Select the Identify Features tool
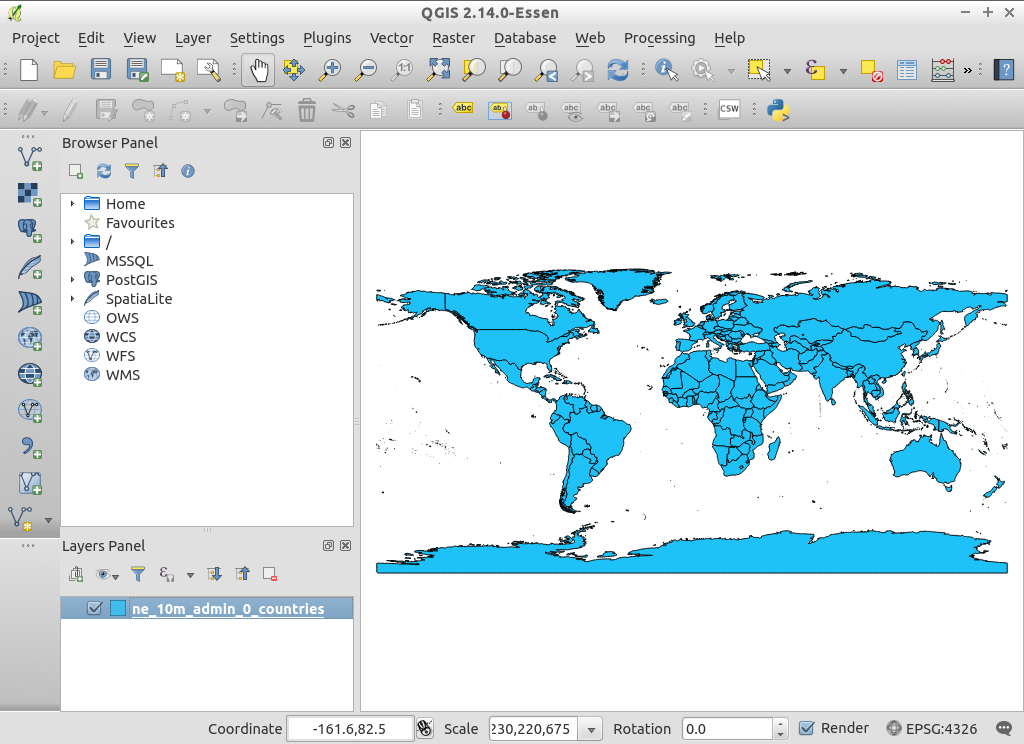This screenshot has height=744, width=1024. tap(667, 70)
